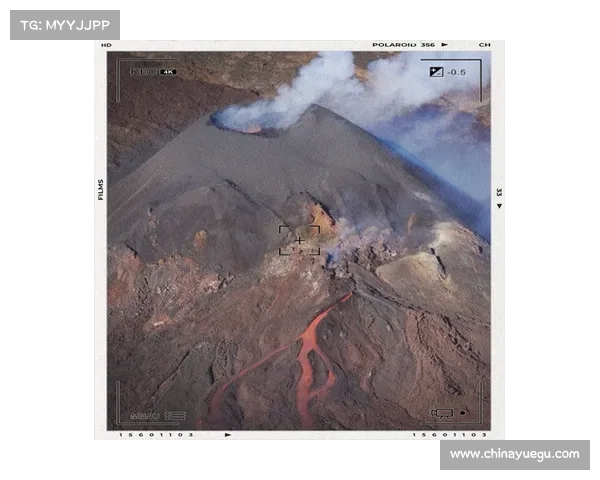Viewport: 600px width, 480px height.
Task: Toggle the record dot beside camera icon
Action: point(462,412)
